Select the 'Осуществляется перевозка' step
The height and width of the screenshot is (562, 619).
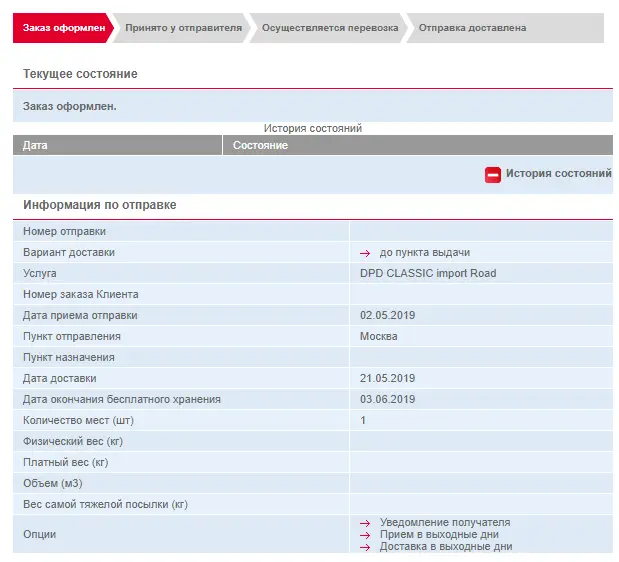330,28
